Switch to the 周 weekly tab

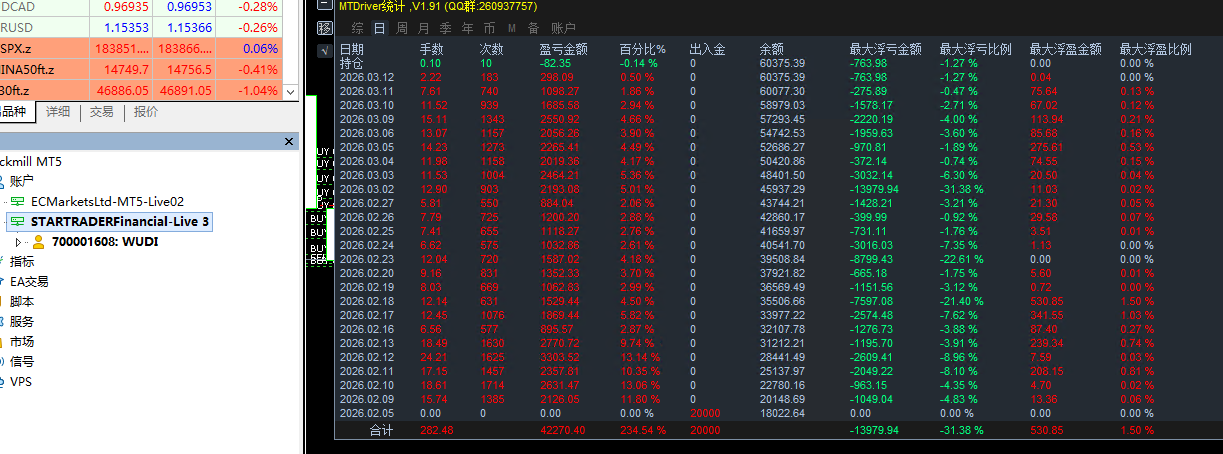pyautogui.click(x=401, y=28)
